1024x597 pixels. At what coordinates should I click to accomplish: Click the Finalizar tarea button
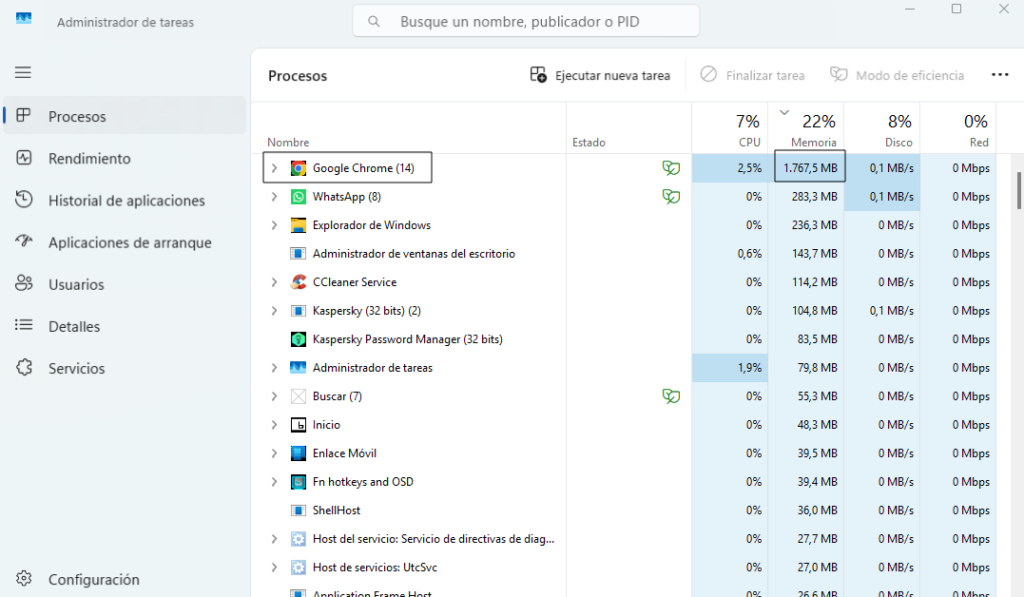pos(752,75)
